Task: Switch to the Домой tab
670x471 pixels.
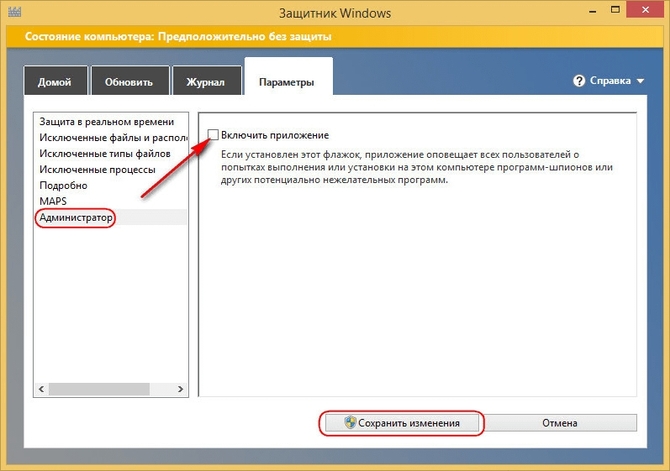Action: pos(55,81)
